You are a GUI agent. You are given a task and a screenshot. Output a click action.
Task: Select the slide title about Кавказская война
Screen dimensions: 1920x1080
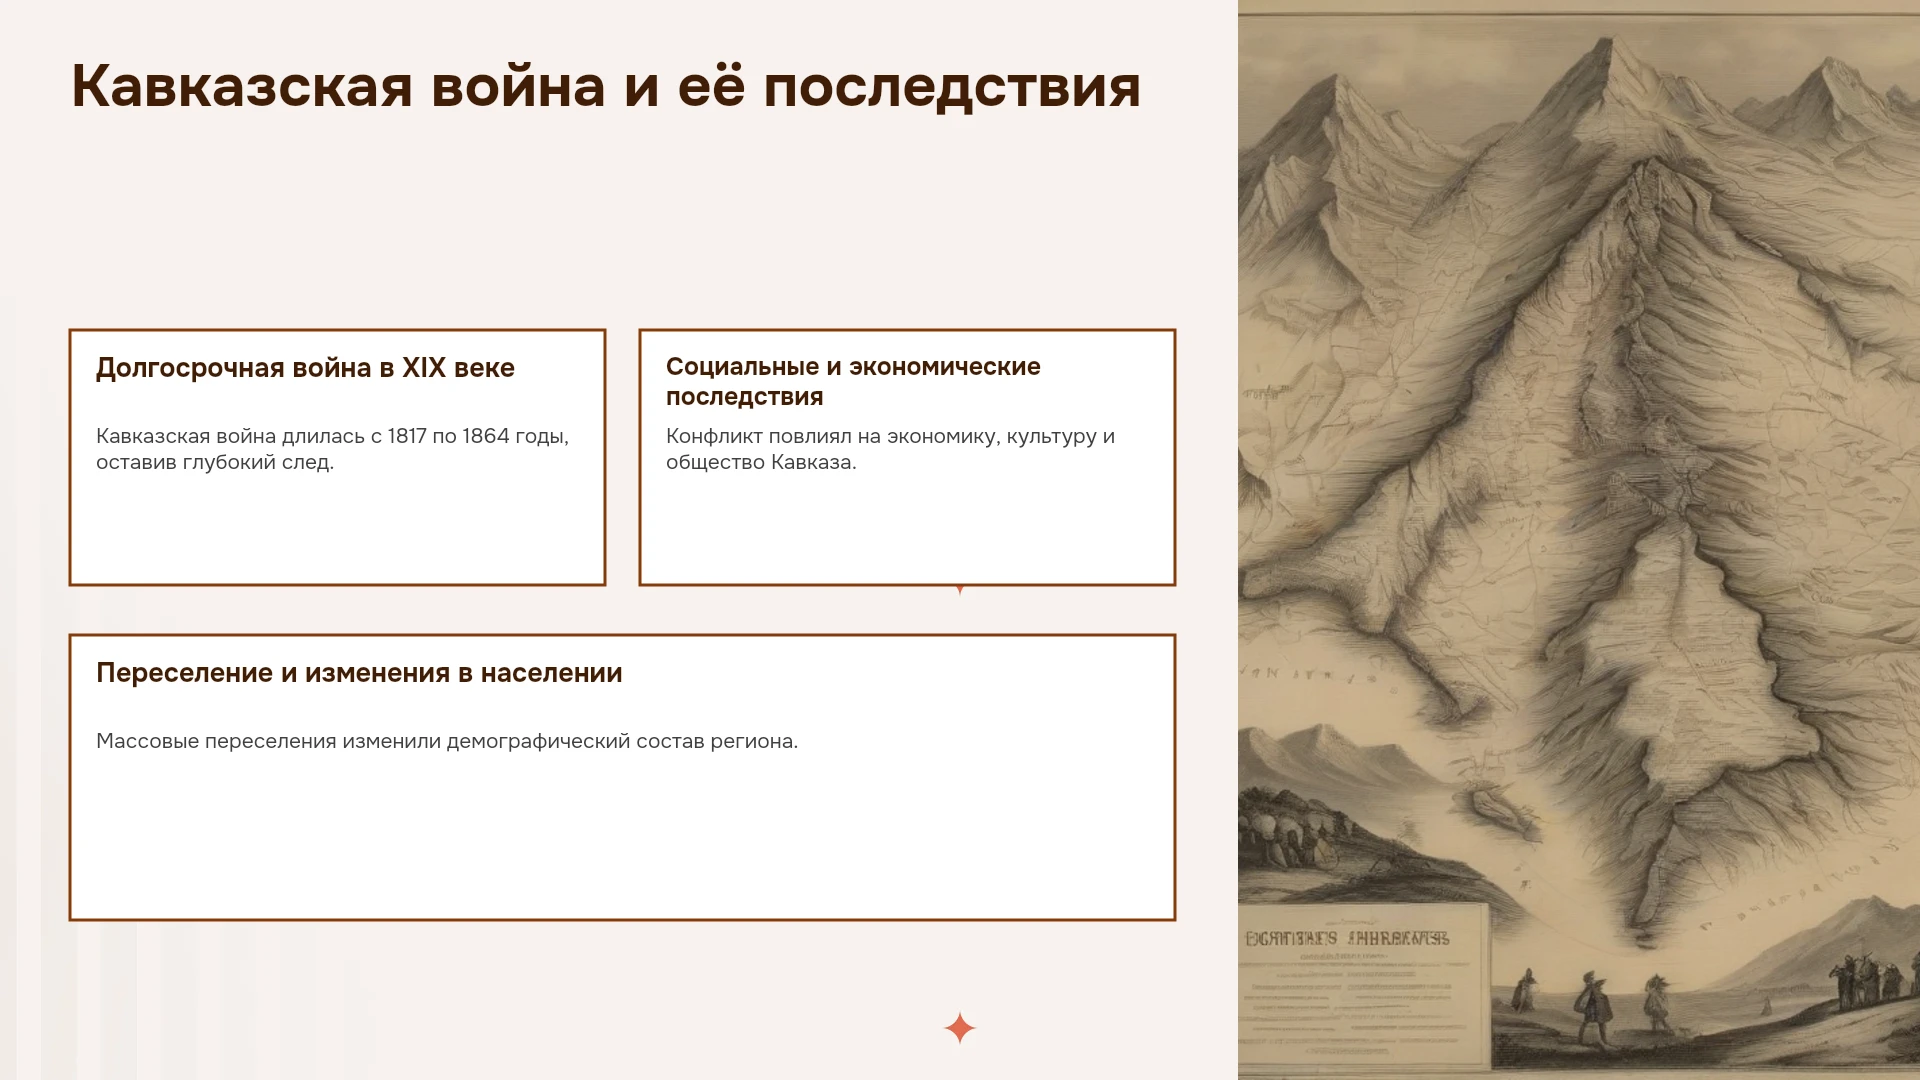606,86
